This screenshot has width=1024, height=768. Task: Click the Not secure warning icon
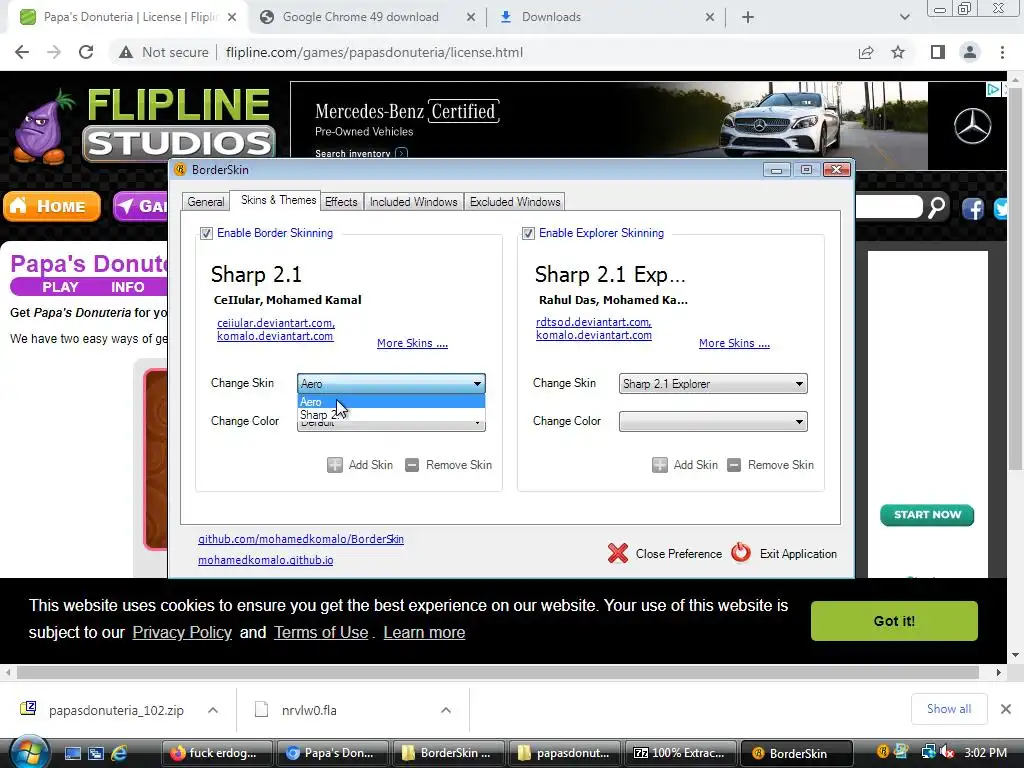[125, 52]
